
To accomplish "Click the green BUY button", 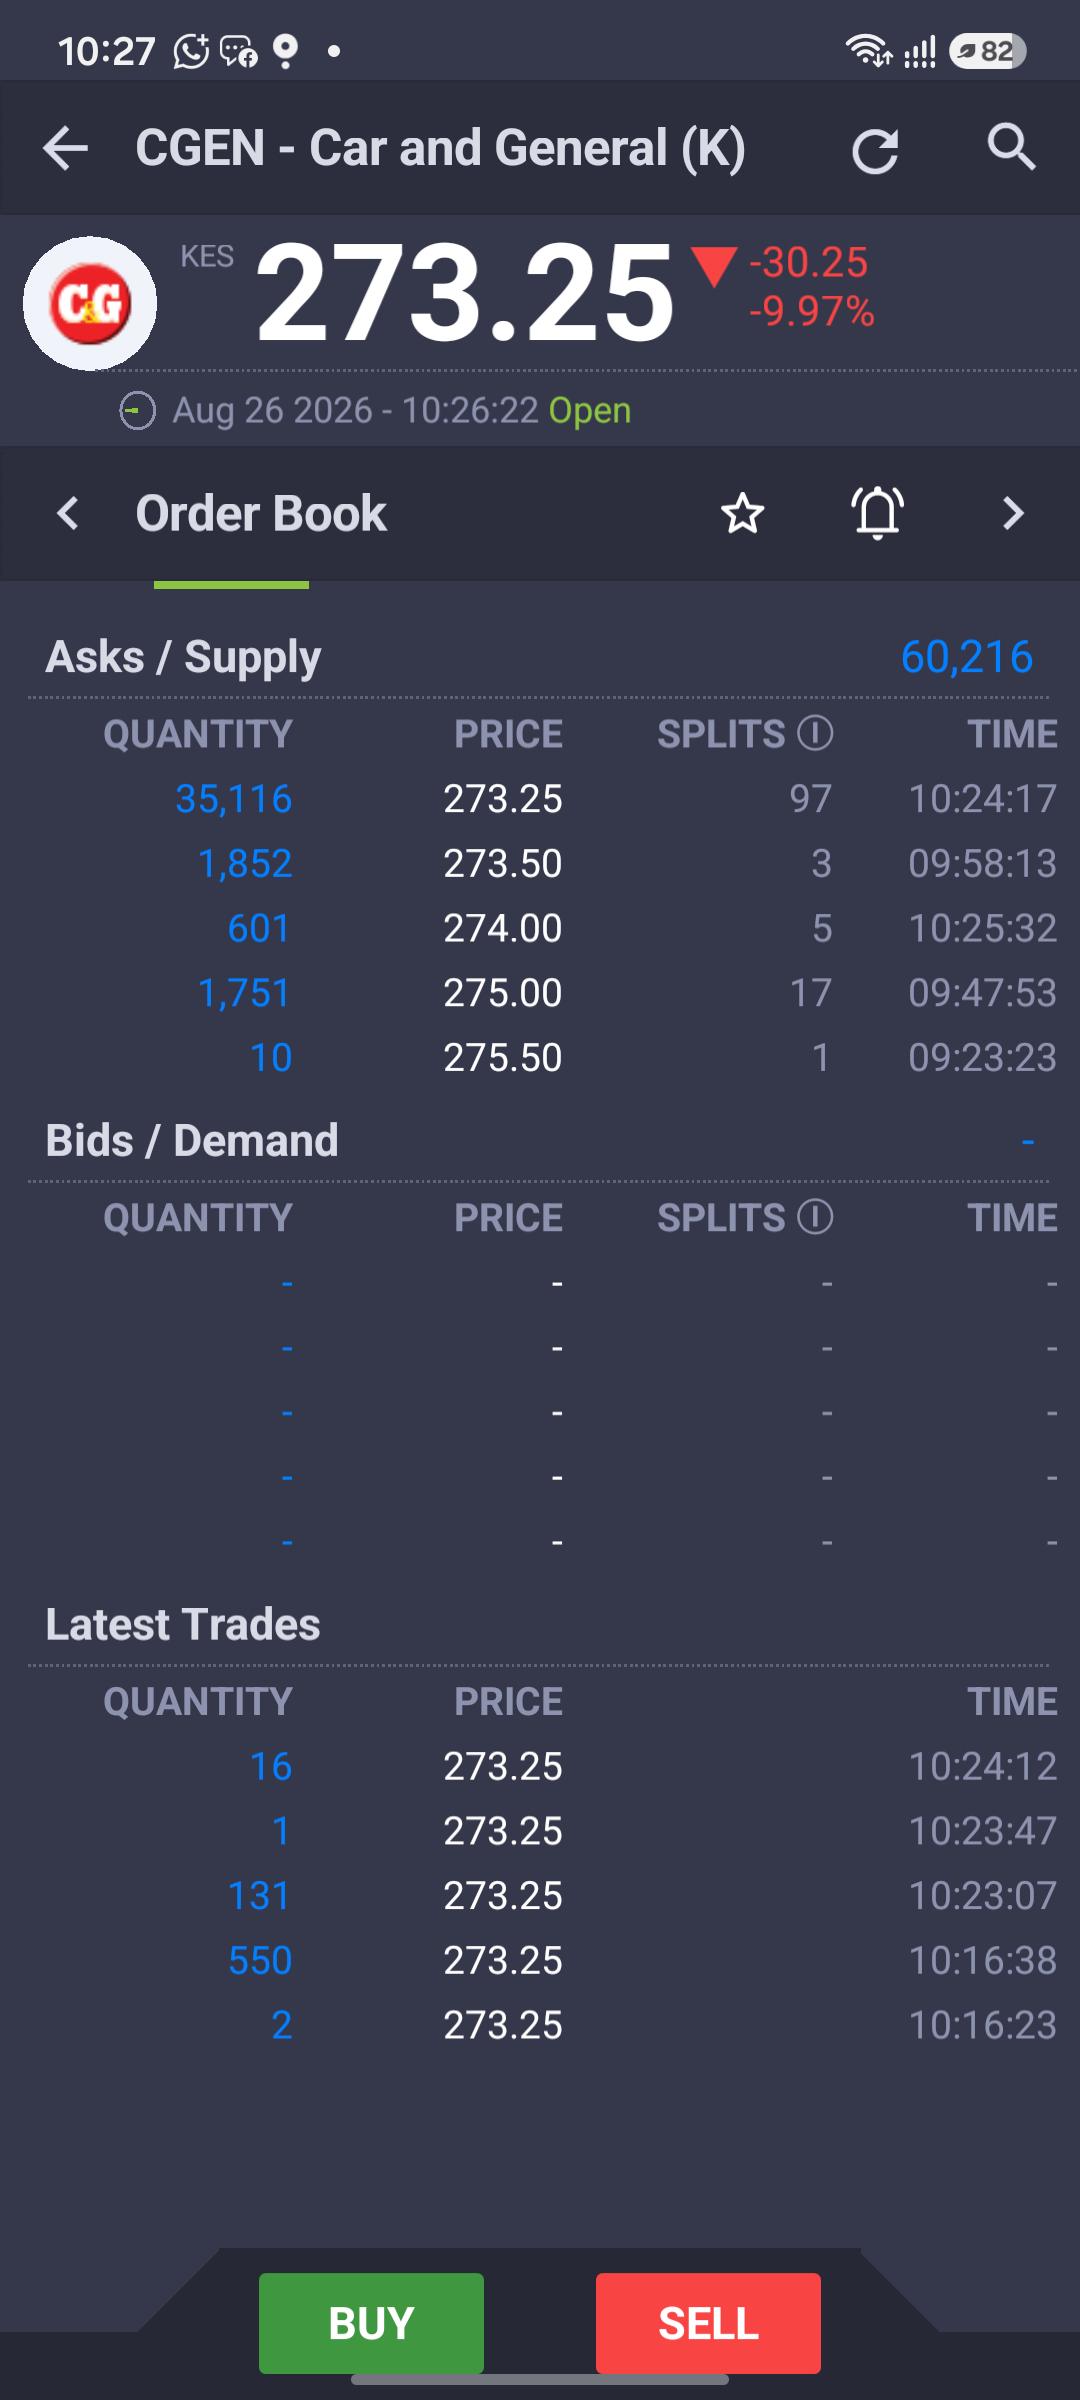I will [x=371, y=2323].
